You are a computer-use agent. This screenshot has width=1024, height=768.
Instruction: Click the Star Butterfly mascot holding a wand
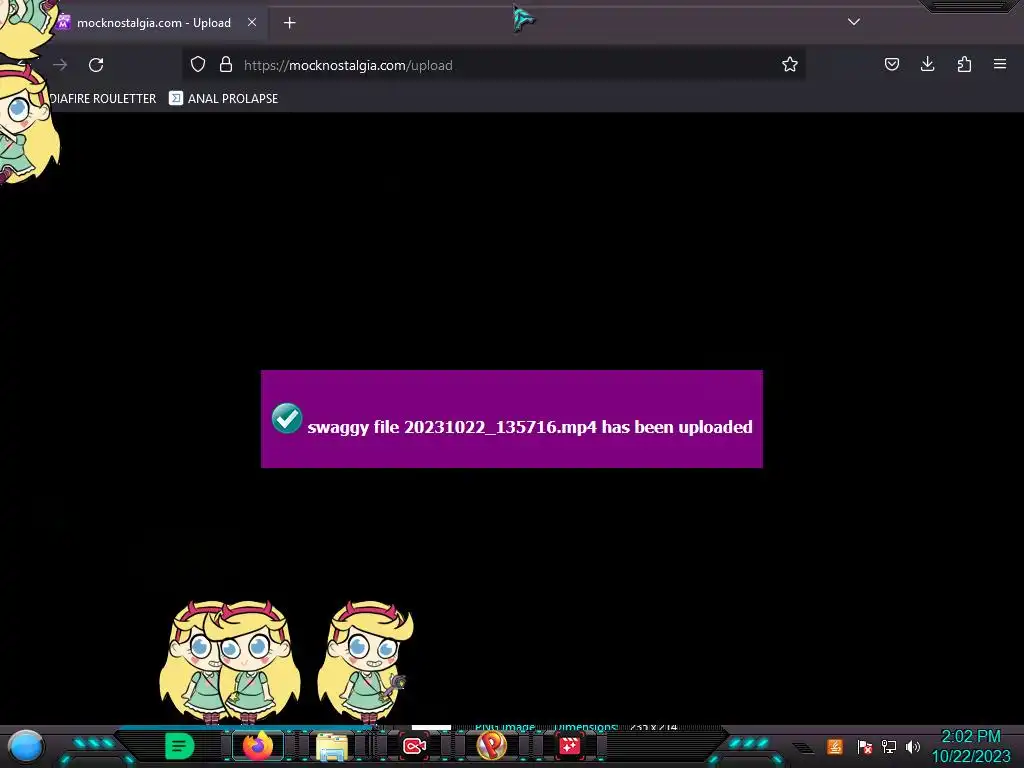366,661
